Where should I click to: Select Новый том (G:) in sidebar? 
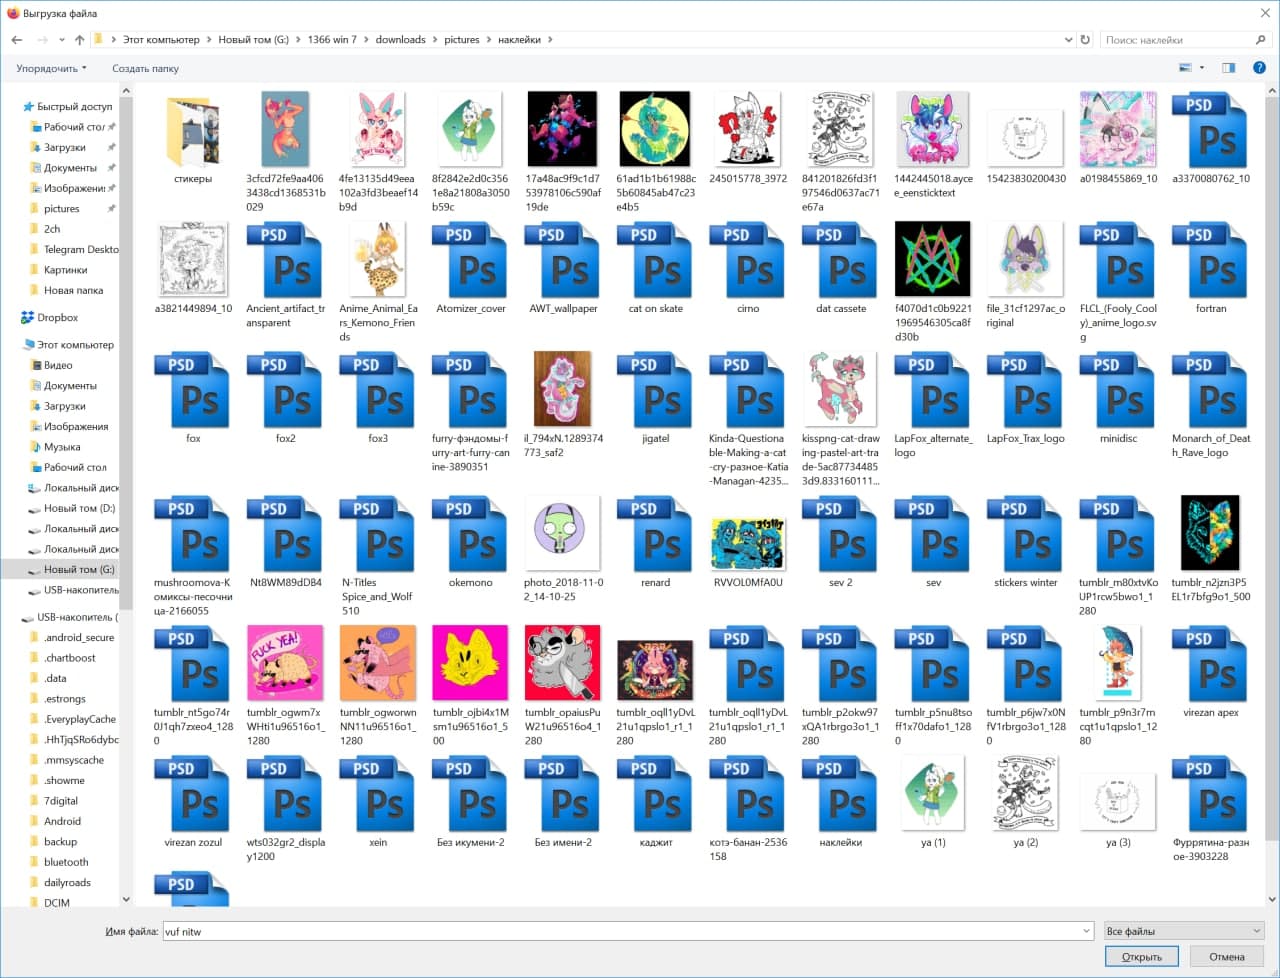pos(79,569)
